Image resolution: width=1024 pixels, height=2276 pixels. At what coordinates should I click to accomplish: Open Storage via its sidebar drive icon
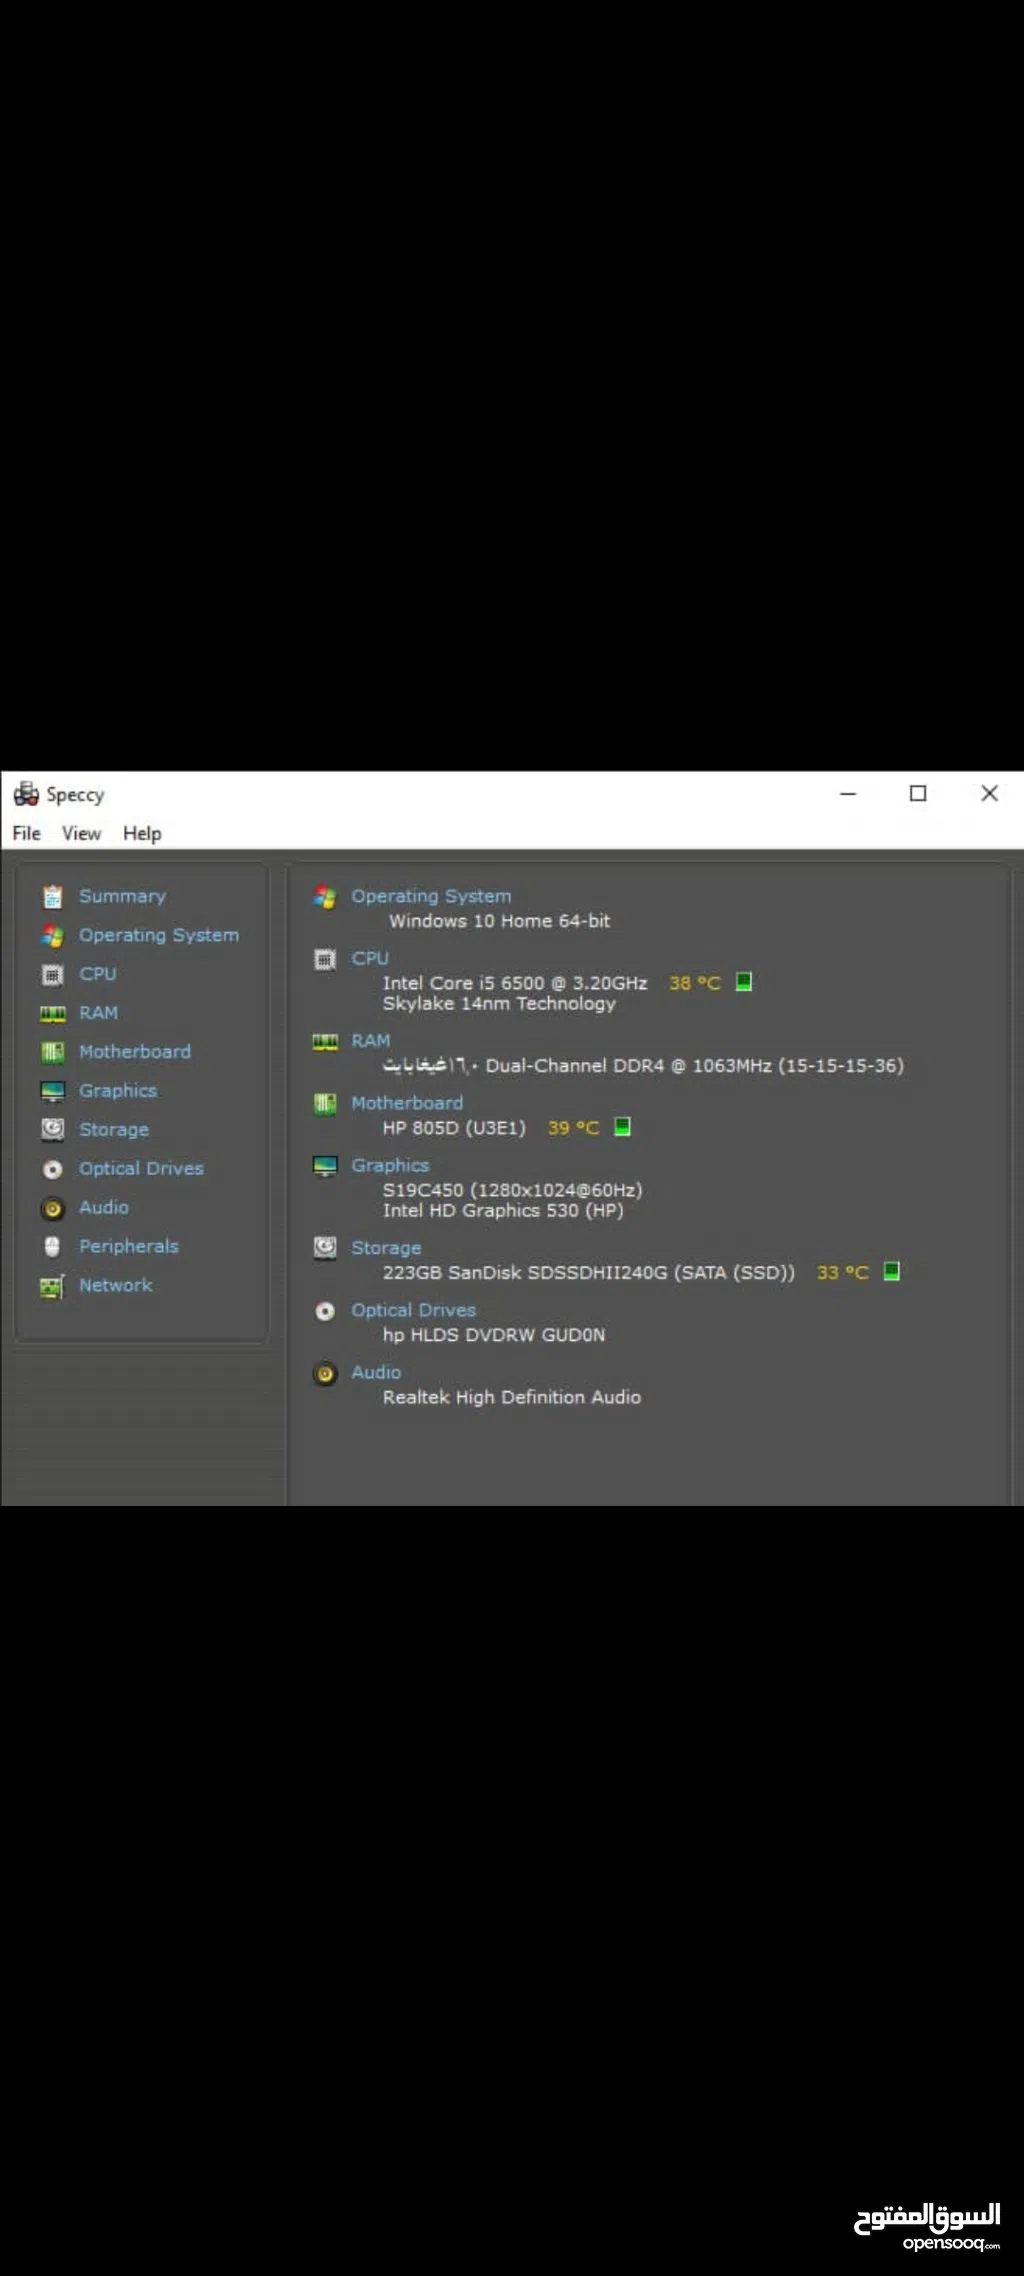[x=52, y=1129]
